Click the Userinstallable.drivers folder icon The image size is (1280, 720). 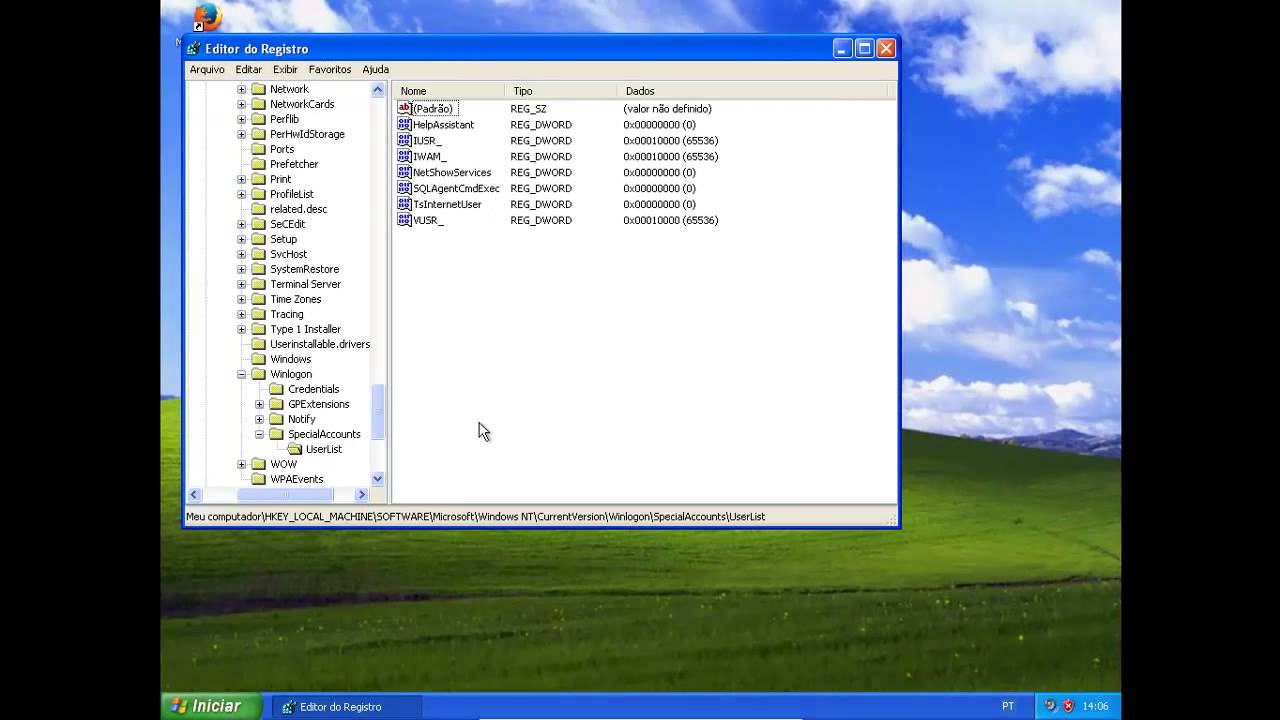click(258, 344)
